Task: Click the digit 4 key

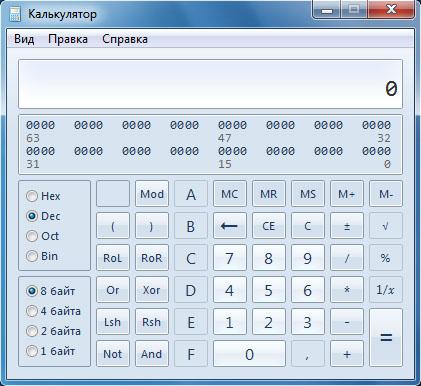Action: (x=230, y=290)
